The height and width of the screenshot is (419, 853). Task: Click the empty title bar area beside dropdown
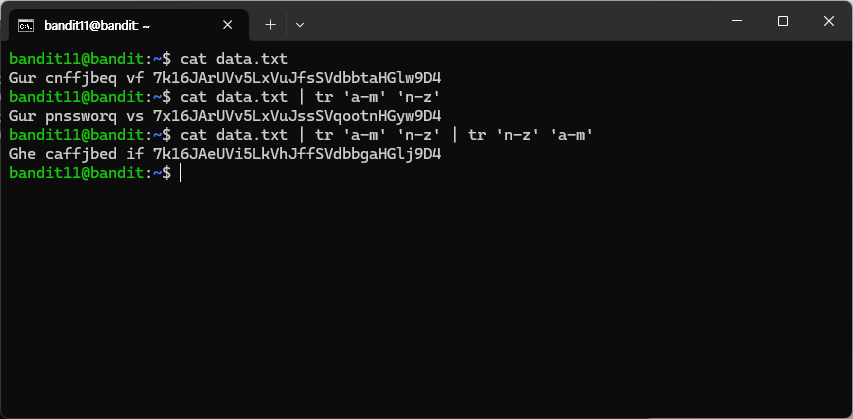pos(511,21)
